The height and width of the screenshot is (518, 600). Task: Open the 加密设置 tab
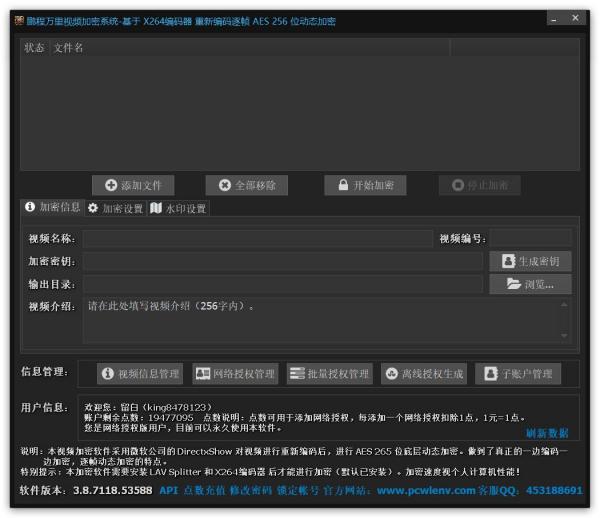click(115, 209)
